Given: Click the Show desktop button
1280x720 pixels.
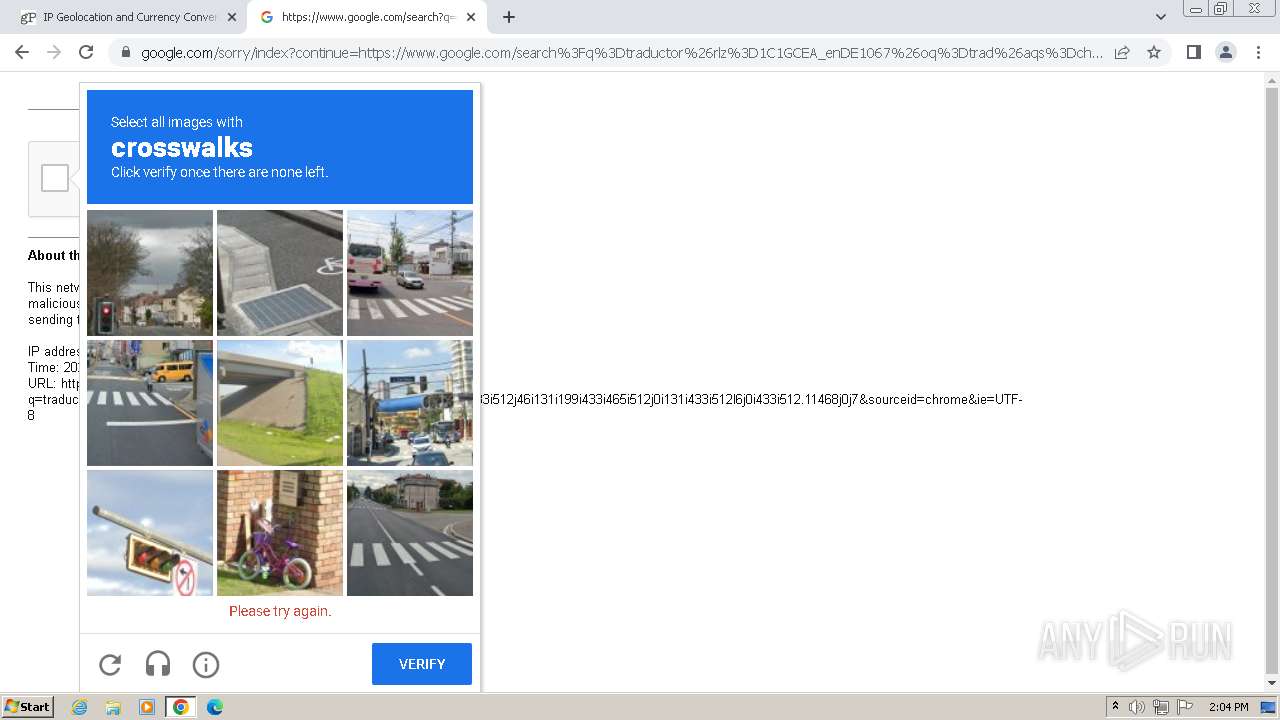Looking at the screenshot, I should pyautogui.click(x=1269, y=707).
